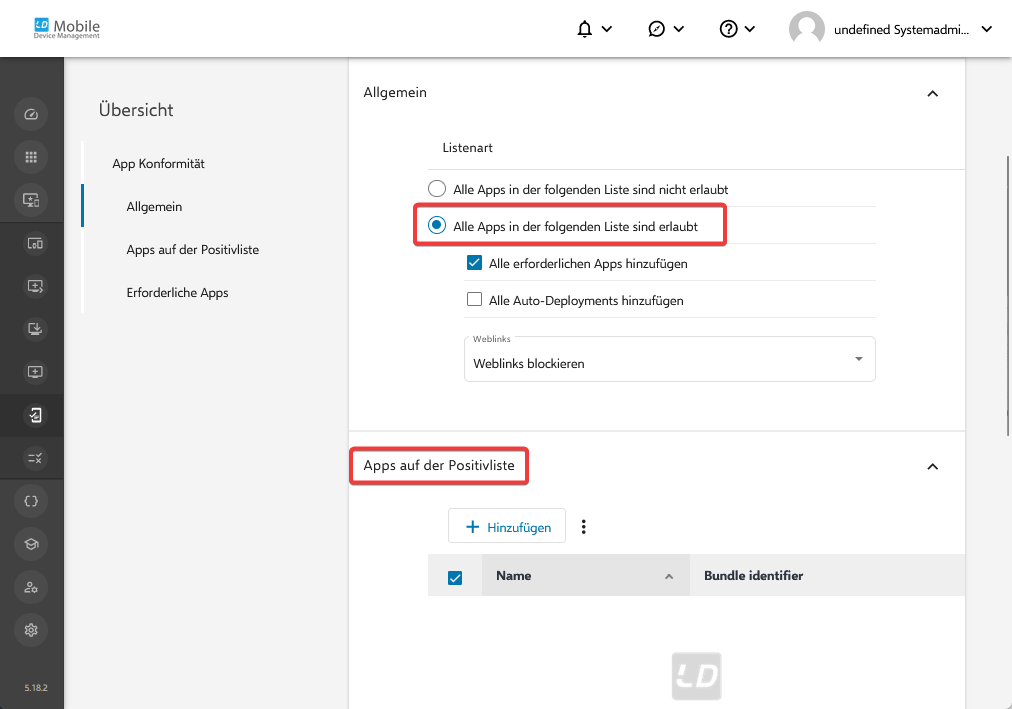This screenshot has width=1012, height=709.
Task: Click the Hinzufügen button
Action: [x=507, y=527]
